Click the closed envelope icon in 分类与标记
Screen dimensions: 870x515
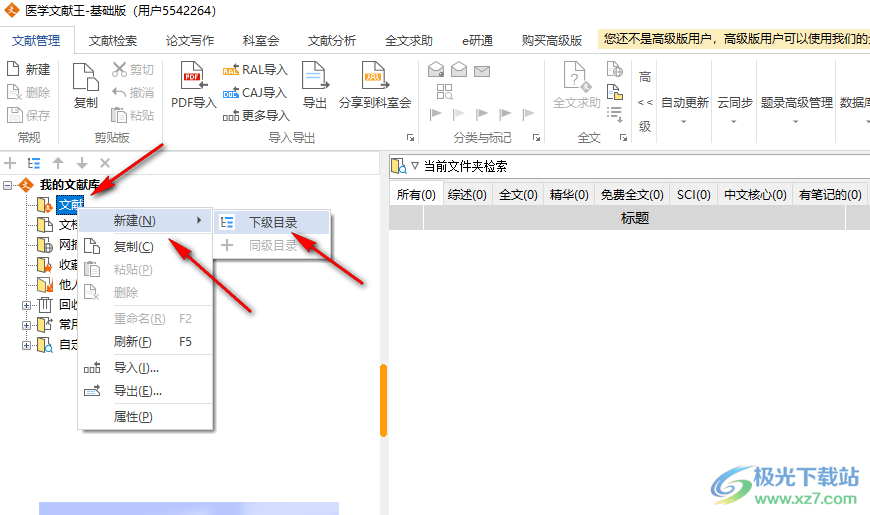pyautogui.click(x=482, y=71)
